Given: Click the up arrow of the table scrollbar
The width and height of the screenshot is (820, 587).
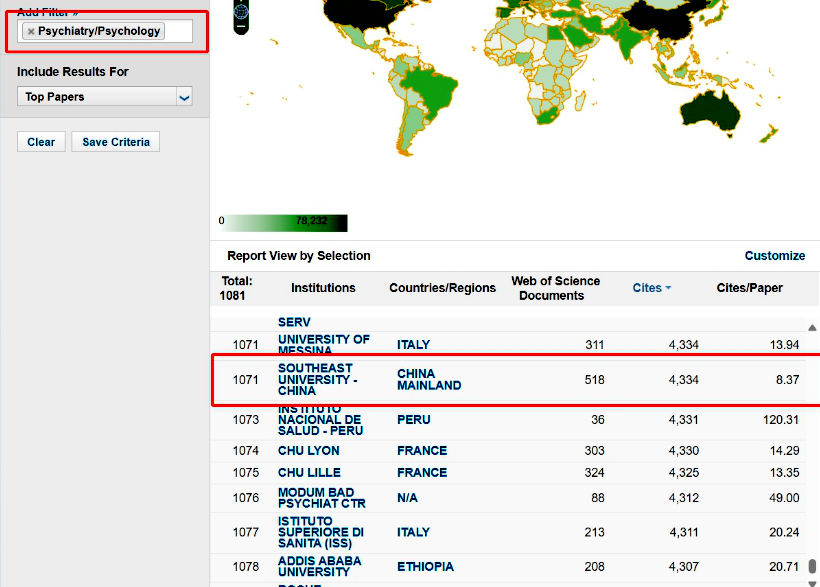Looking at the screenshot, I should (812, 328).
